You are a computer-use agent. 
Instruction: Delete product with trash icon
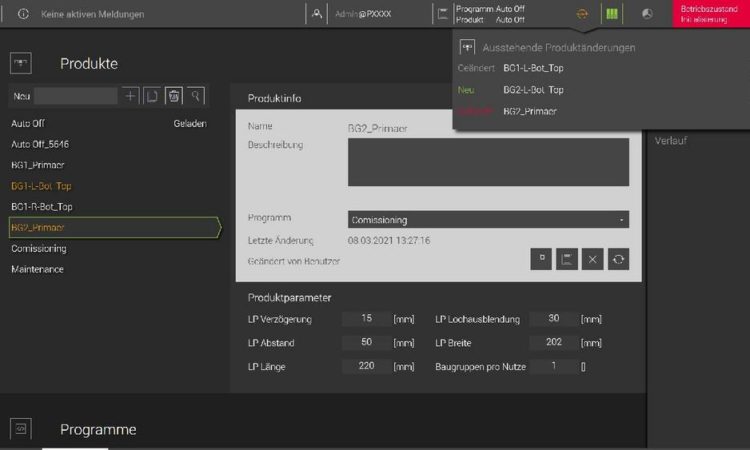coord(174,96)
